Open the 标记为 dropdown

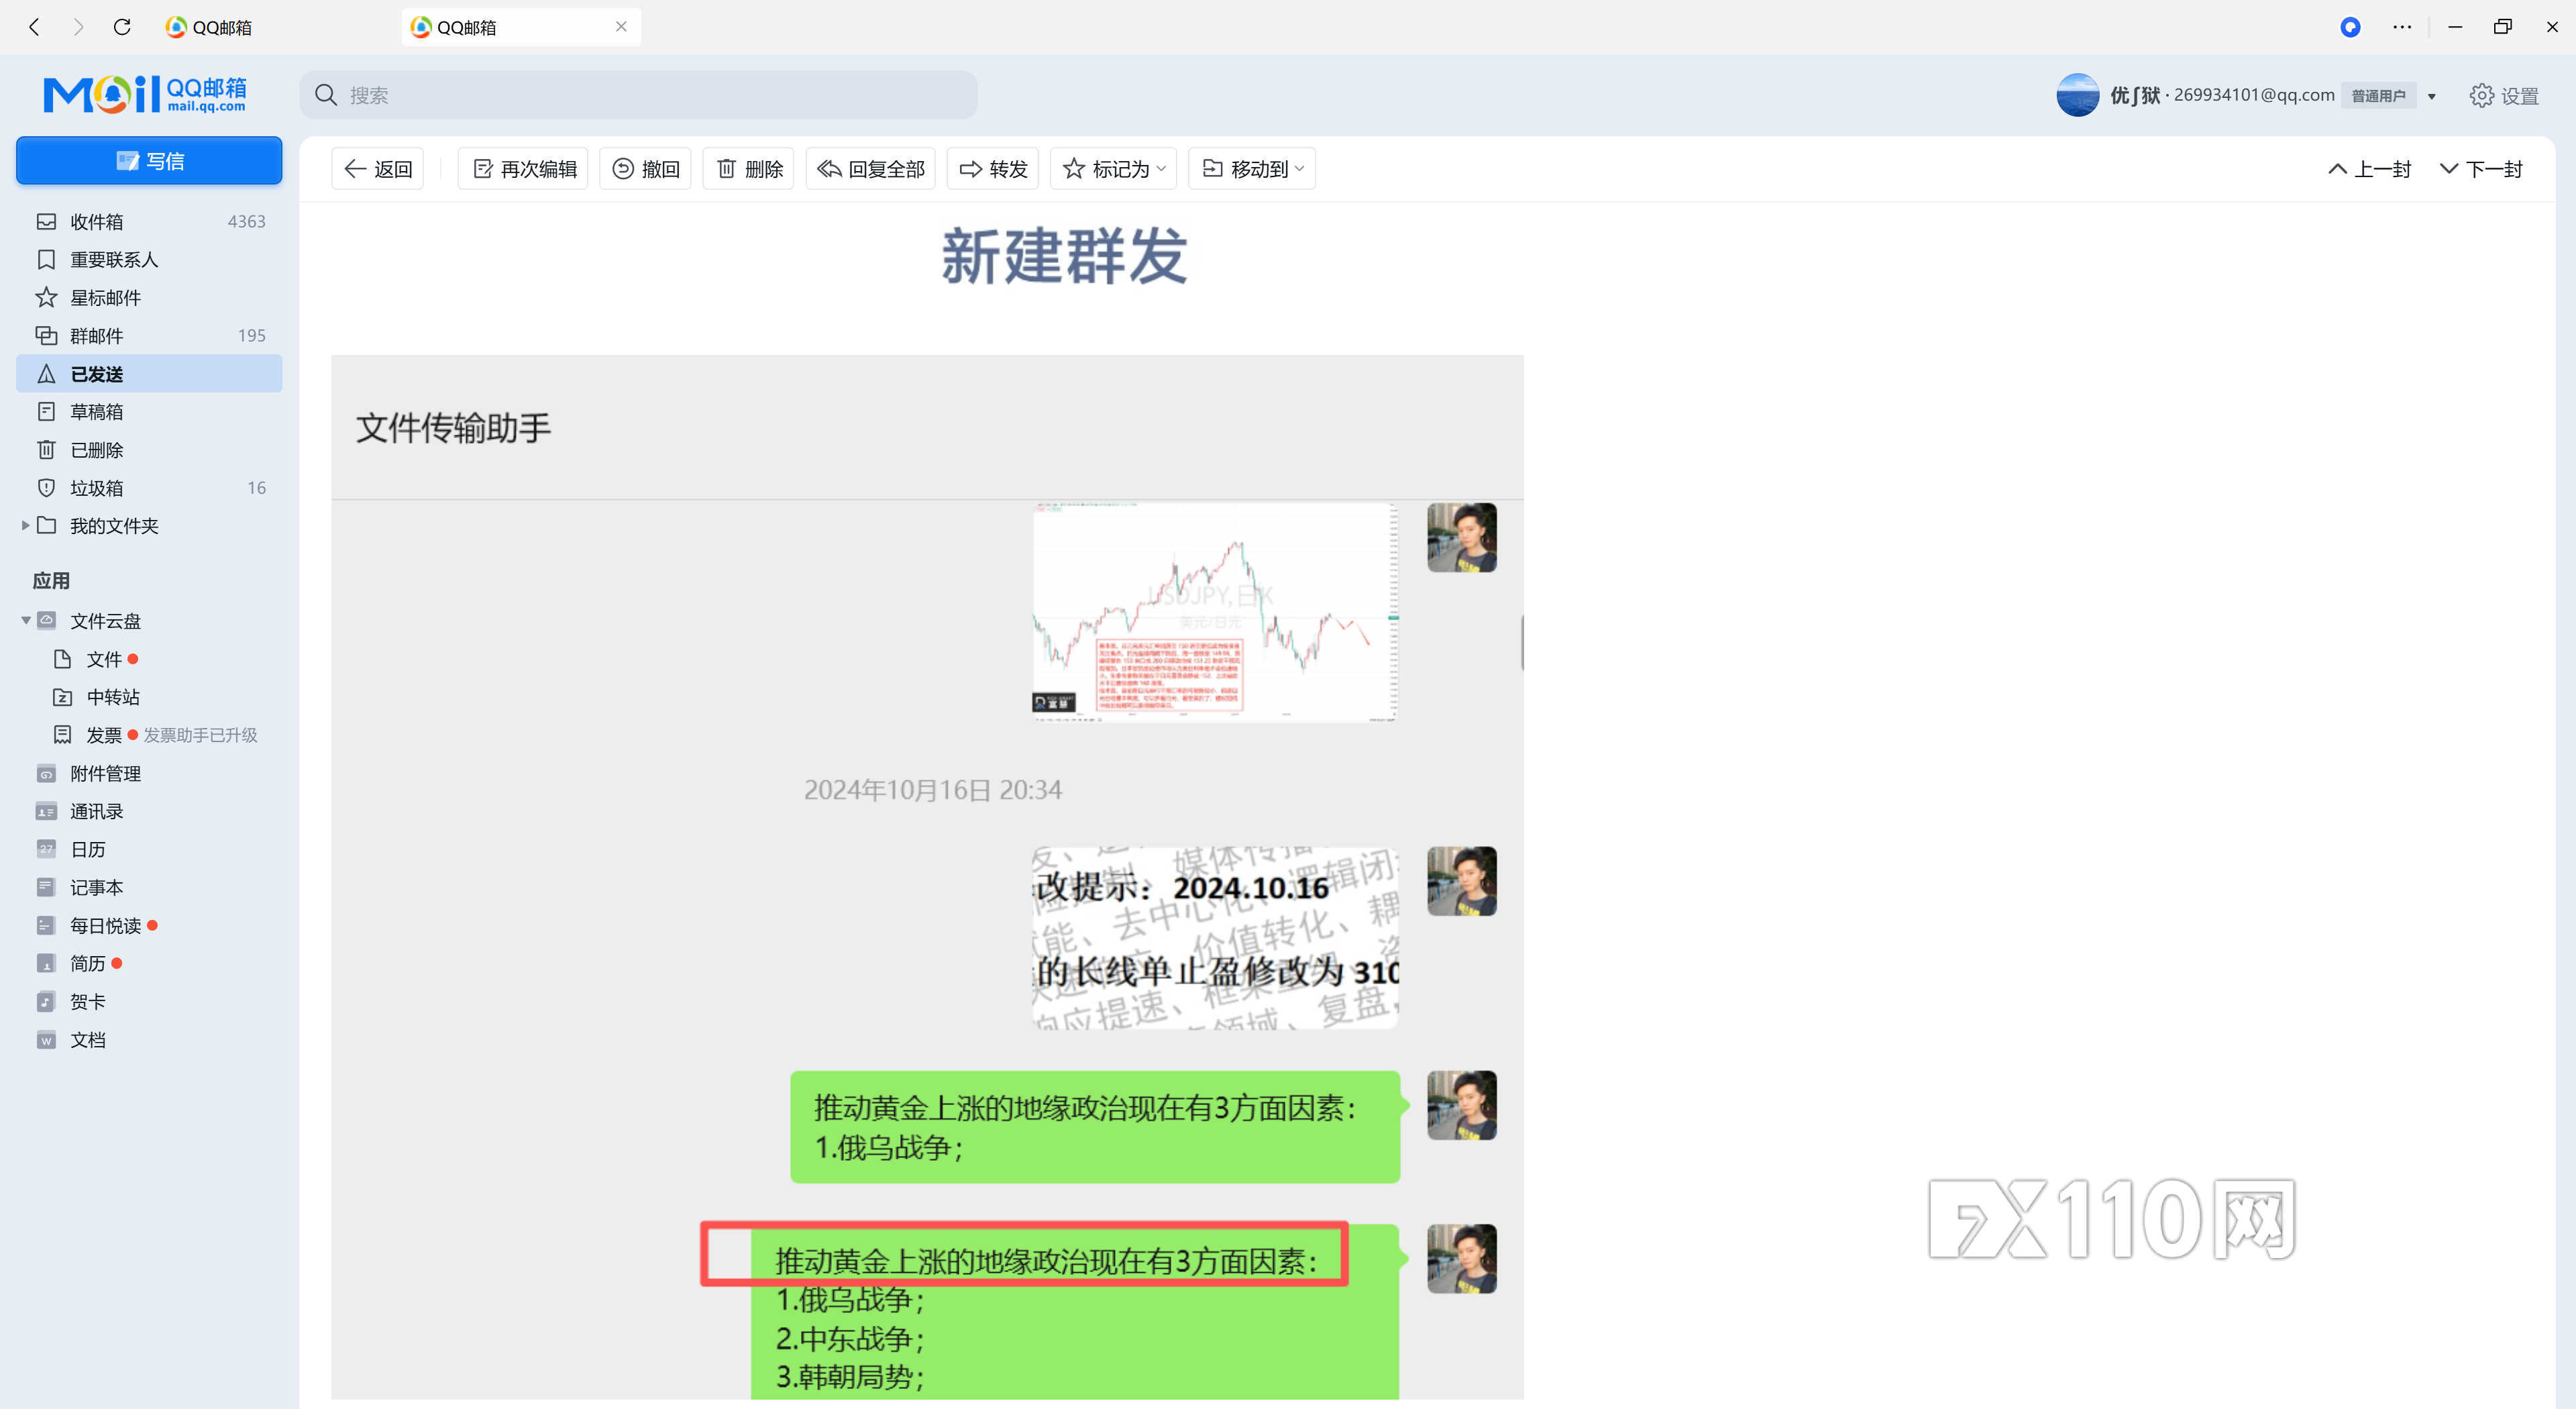1114,169
